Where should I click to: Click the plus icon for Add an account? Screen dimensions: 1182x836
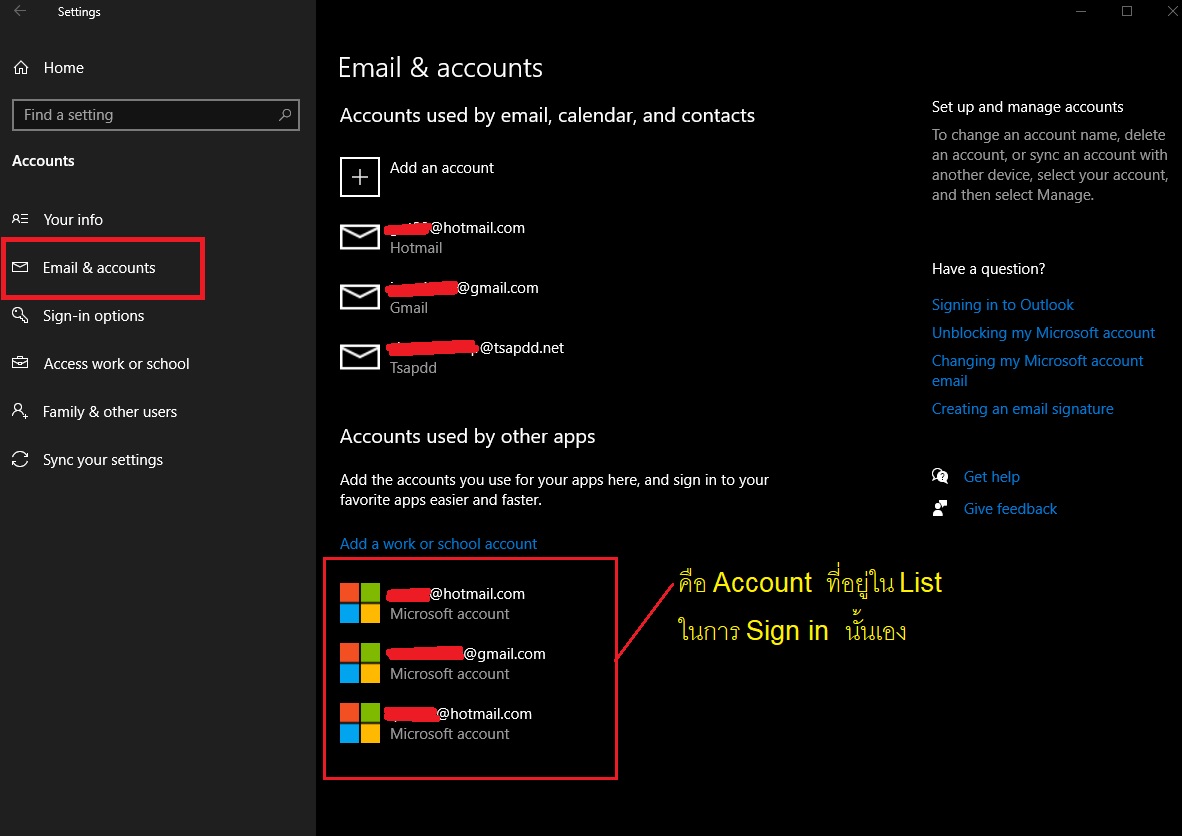pos(360,177)
